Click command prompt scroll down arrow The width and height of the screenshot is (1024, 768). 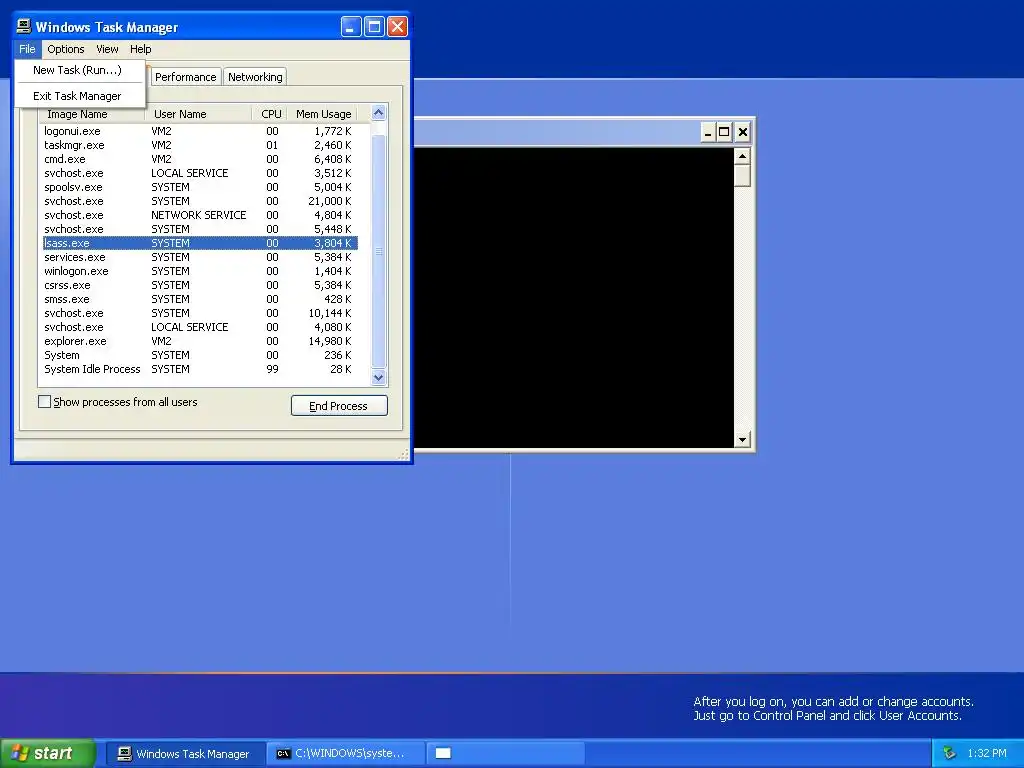(742, 440)
